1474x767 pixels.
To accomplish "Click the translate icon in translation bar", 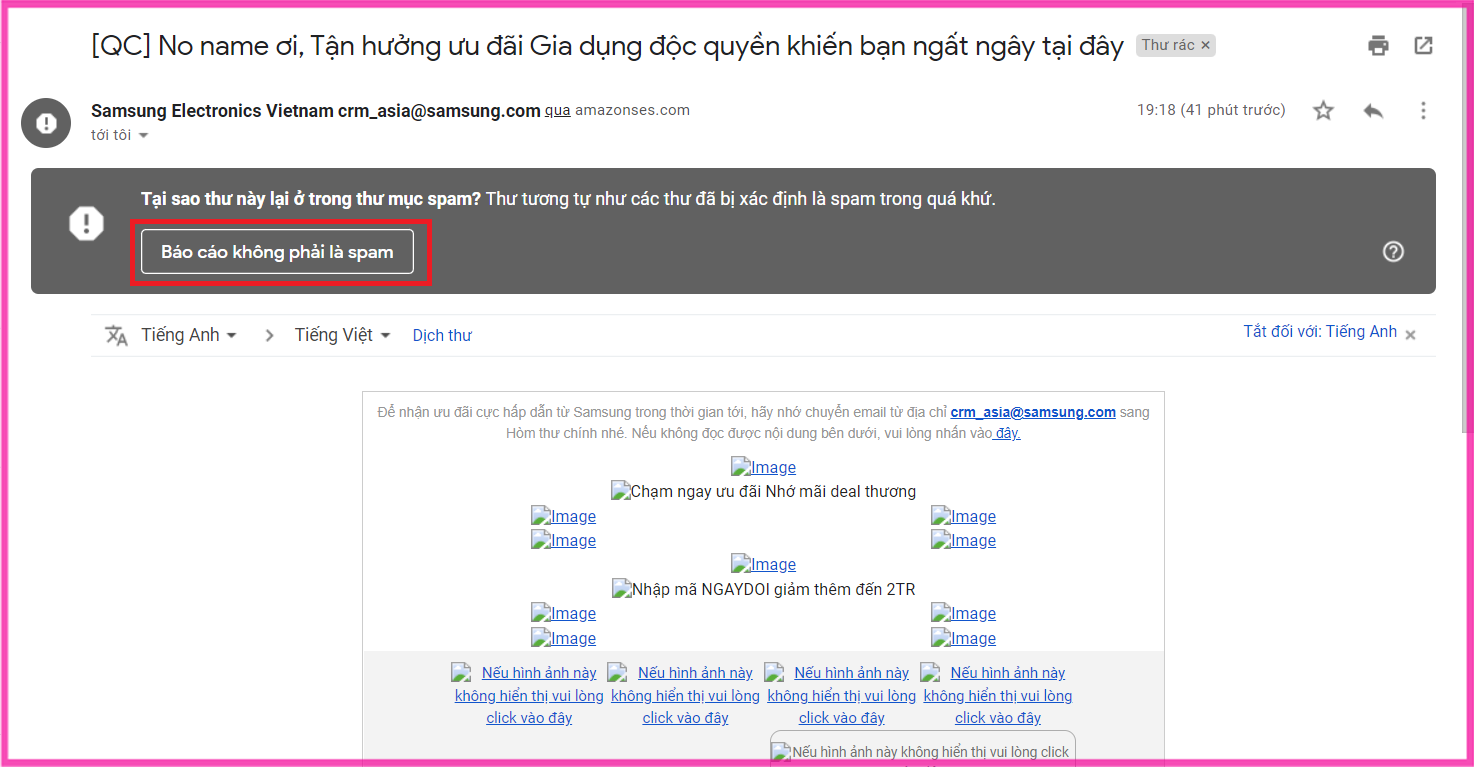I will point(116,335).
